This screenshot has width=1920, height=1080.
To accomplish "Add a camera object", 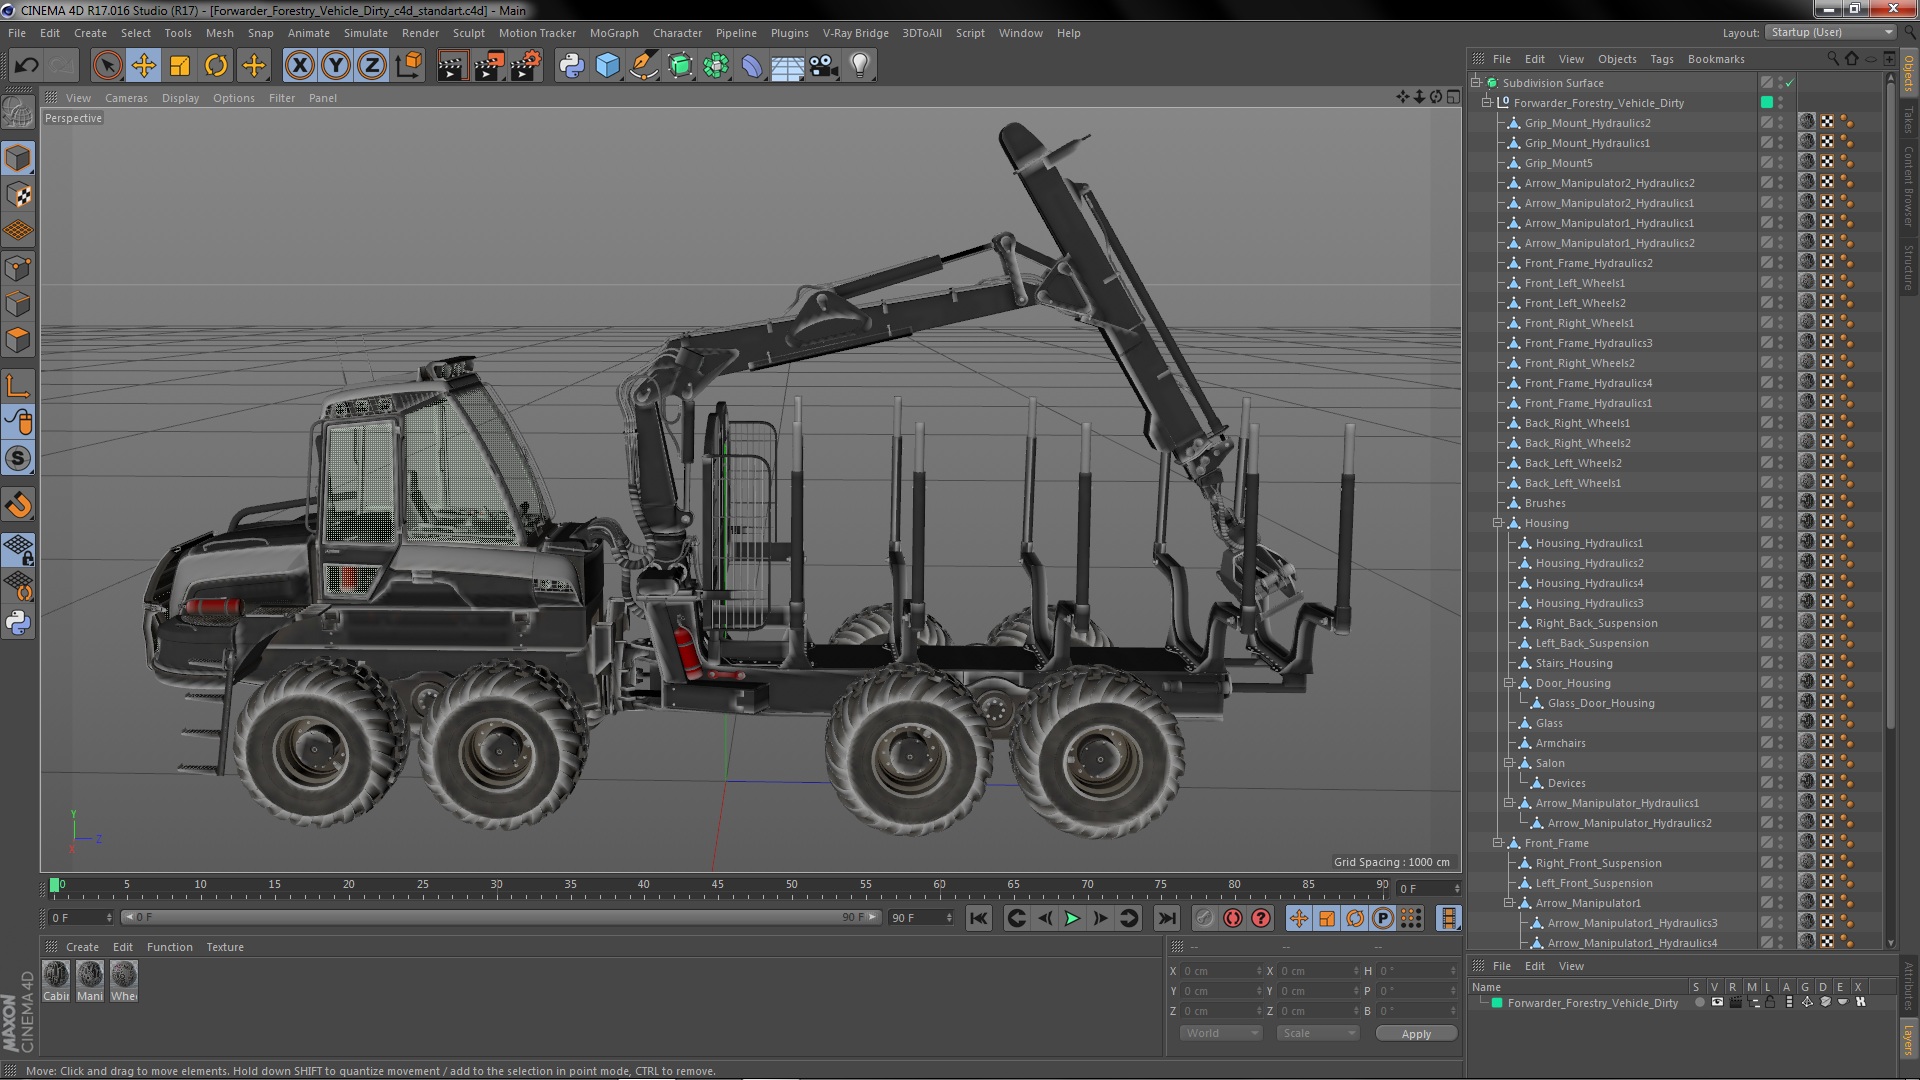I will tap(823, 66).
